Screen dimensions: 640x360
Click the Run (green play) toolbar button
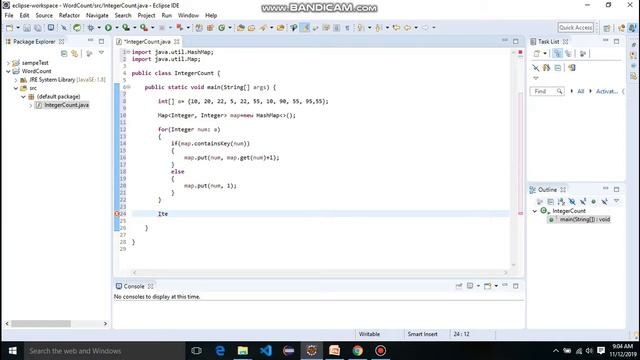tap(108, 28)
